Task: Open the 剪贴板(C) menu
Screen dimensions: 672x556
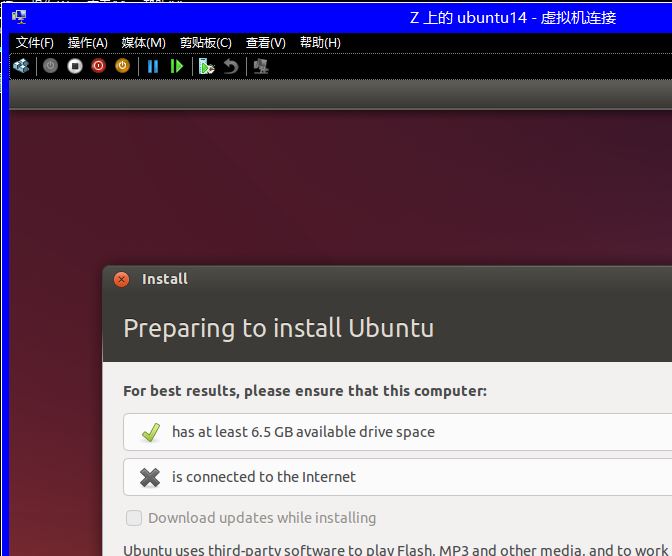Action: pos(206,43)
